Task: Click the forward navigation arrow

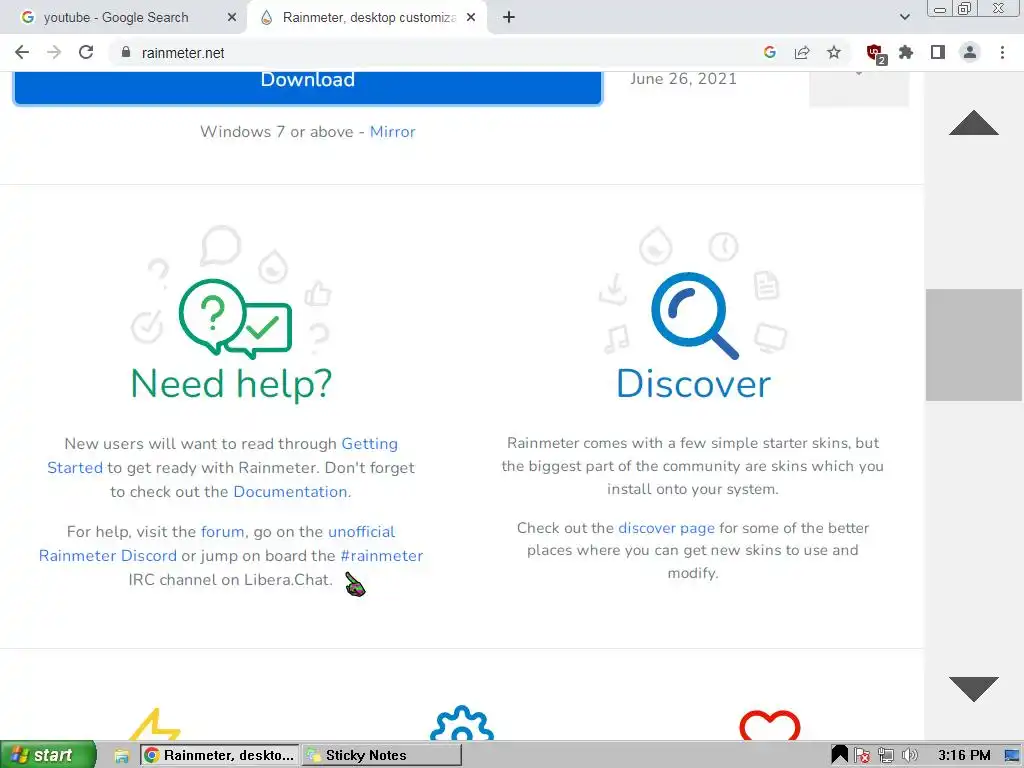Action: pyautogui.click(x=54, y=52)
